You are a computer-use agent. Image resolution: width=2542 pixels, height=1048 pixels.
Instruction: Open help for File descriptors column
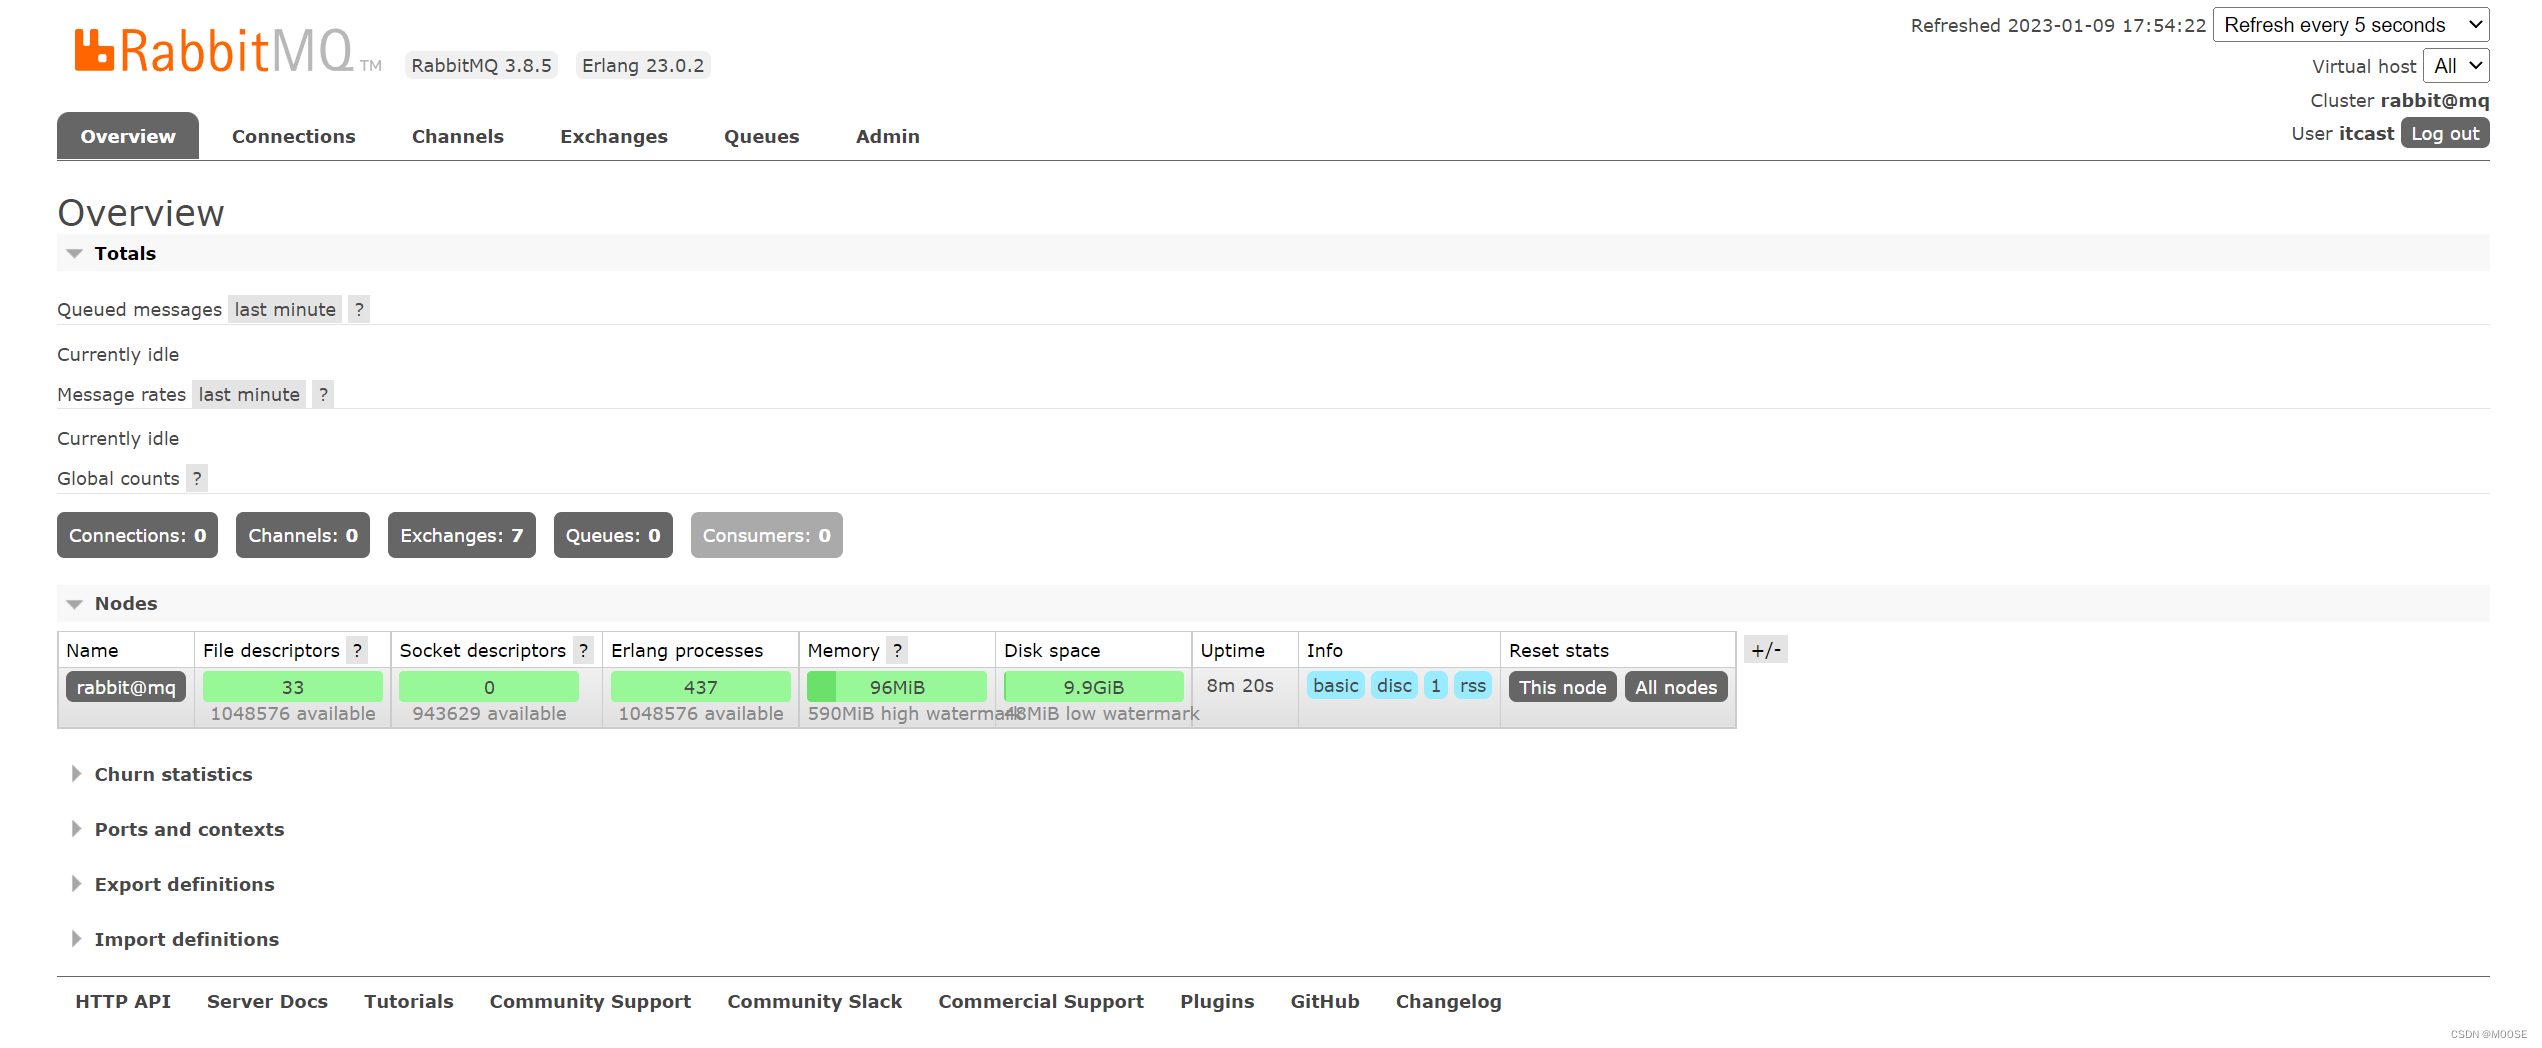click(357, 650)
